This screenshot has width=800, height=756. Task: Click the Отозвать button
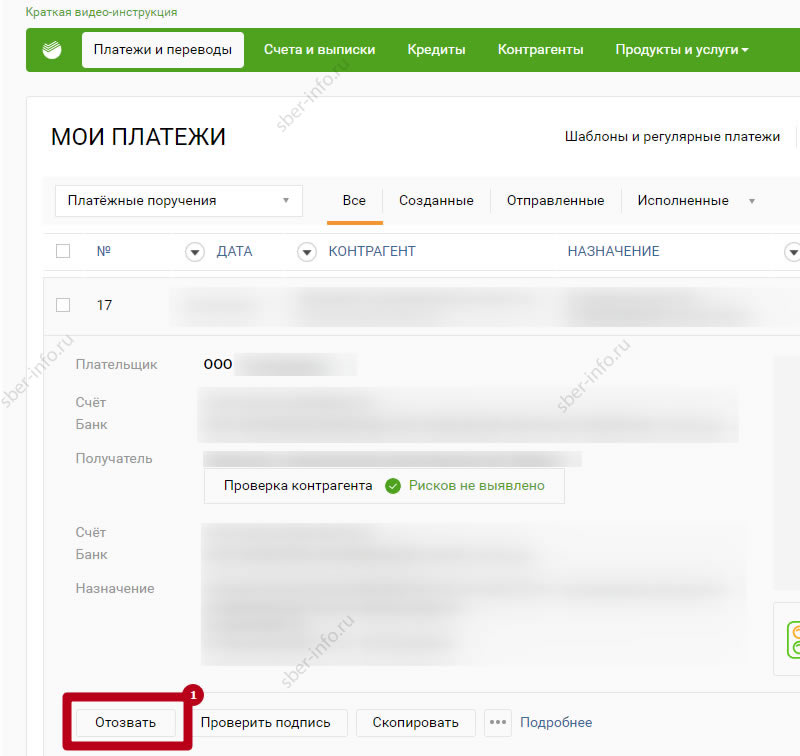point(126,723)
